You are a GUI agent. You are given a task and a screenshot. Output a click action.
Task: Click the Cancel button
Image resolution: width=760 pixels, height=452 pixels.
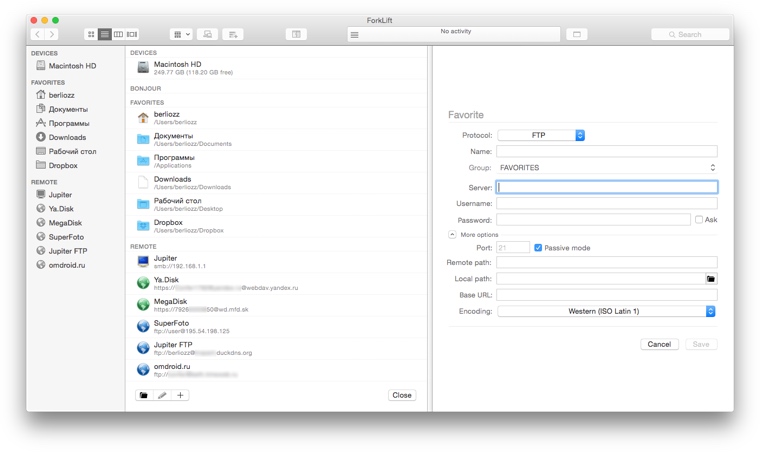pyautogui.click(x=659, y=344)
